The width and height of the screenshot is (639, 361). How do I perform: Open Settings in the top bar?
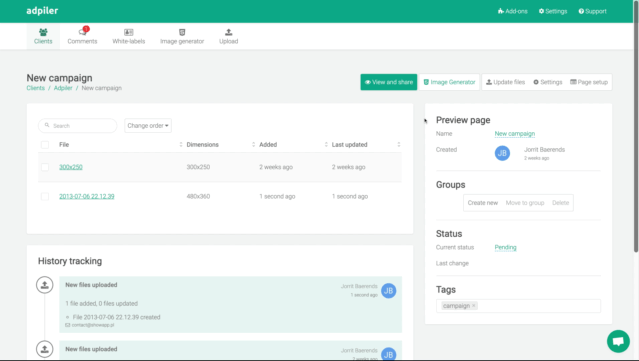[x=553, y=11]
